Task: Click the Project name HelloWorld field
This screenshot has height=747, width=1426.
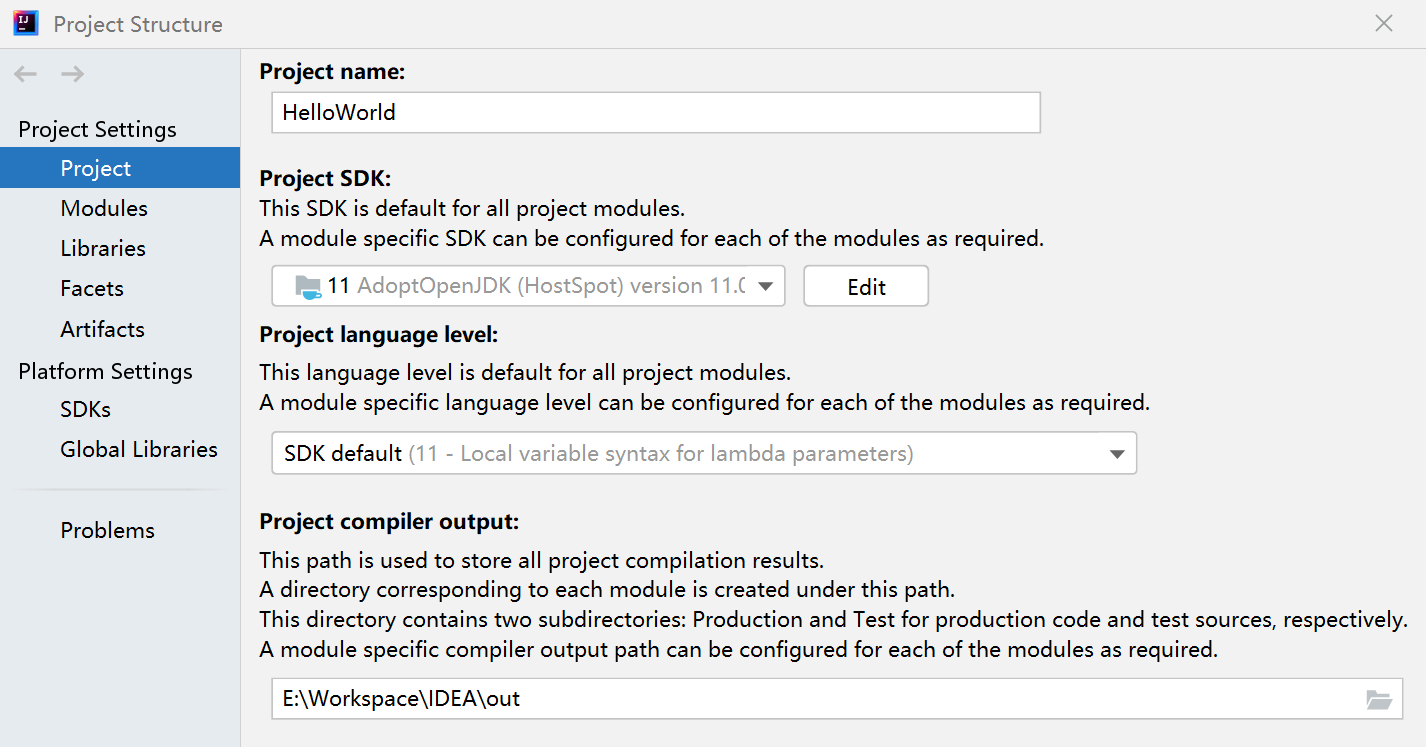Action: click(656, 113)
